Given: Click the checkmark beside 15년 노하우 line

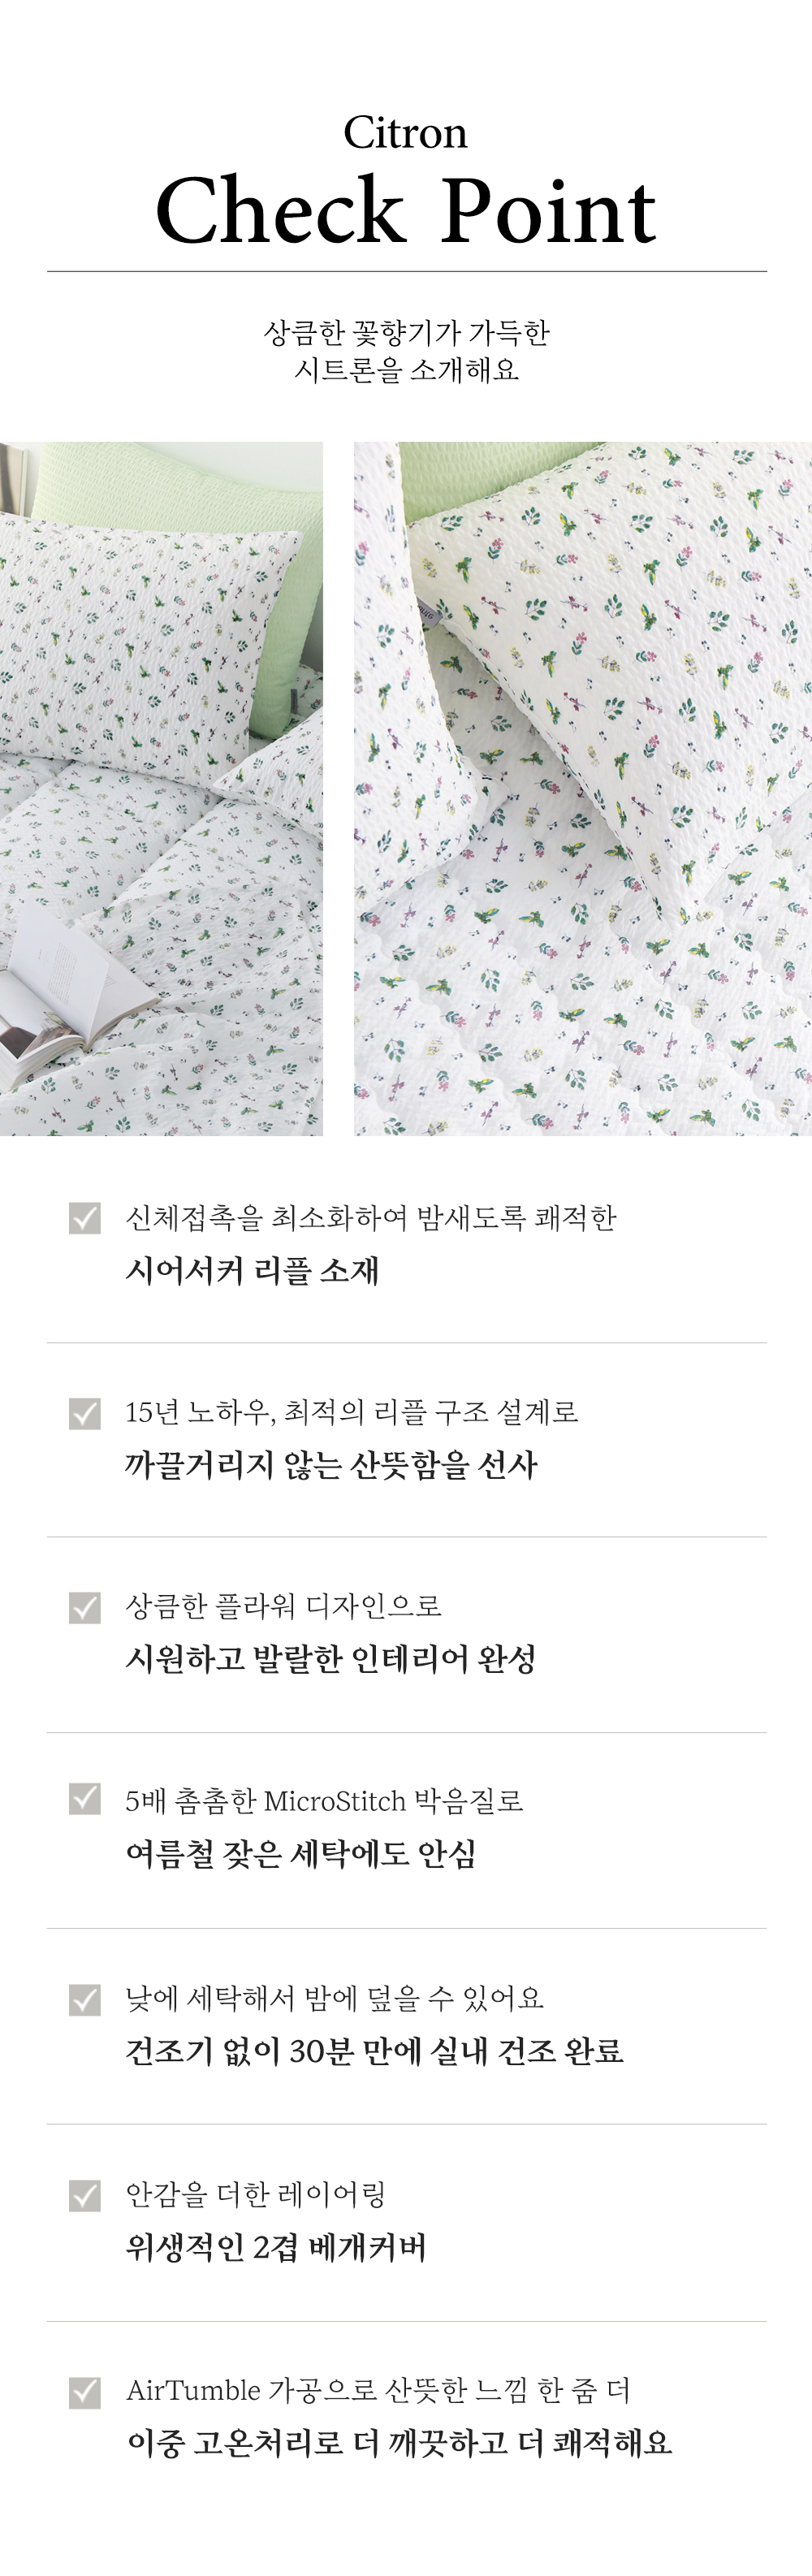Looking at the screenshot, I should point(85,1413).
